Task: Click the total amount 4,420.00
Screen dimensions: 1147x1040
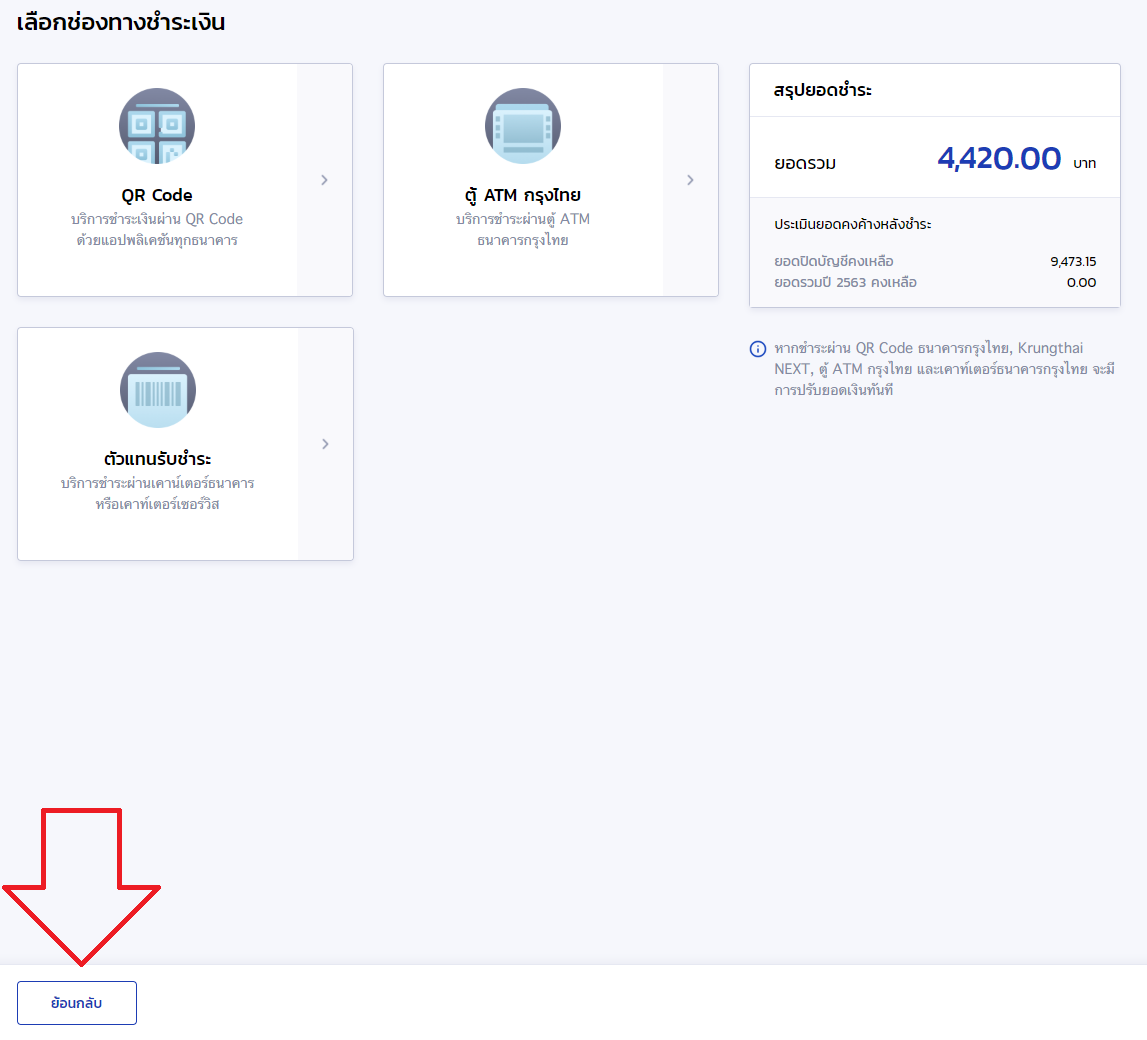Action: pos(998,159)
